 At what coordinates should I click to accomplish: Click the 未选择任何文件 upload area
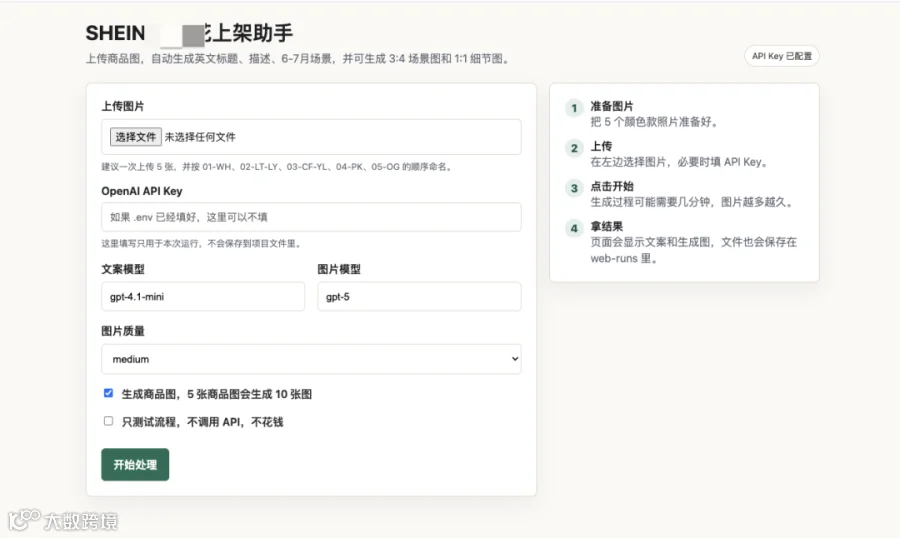point(200,137)
